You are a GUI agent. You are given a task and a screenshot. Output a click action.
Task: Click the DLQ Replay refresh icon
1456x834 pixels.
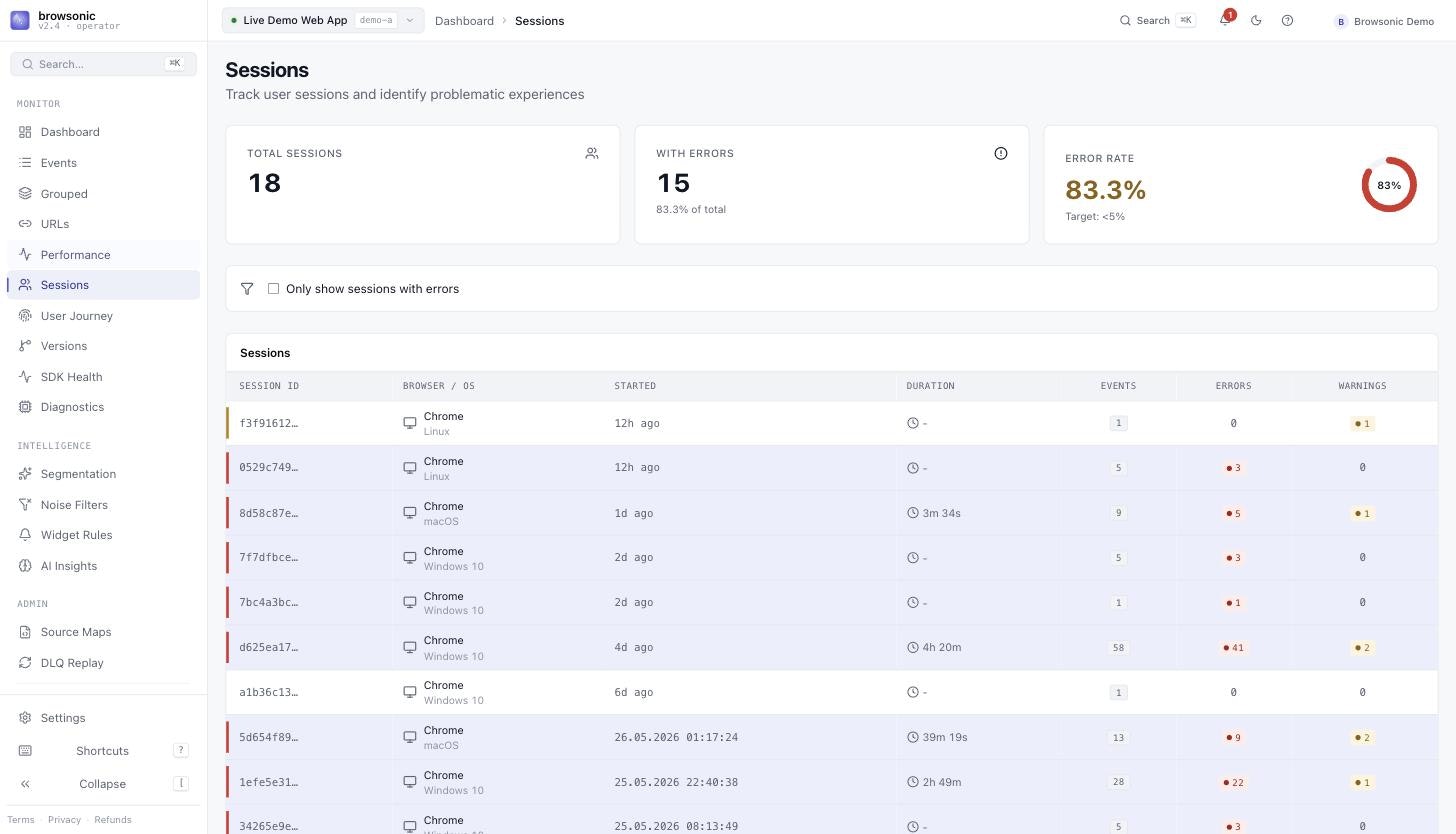click(x=25, y=663)
